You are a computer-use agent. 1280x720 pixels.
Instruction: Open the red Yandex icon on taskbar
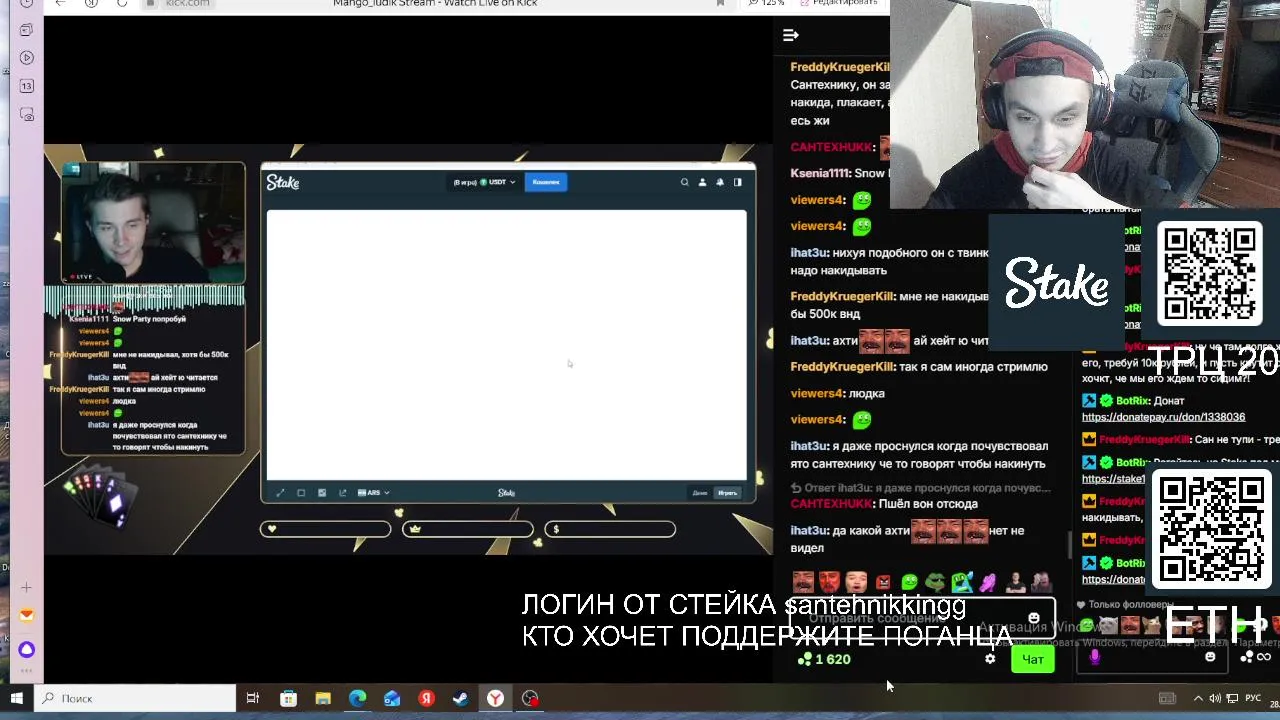point(426,698)
